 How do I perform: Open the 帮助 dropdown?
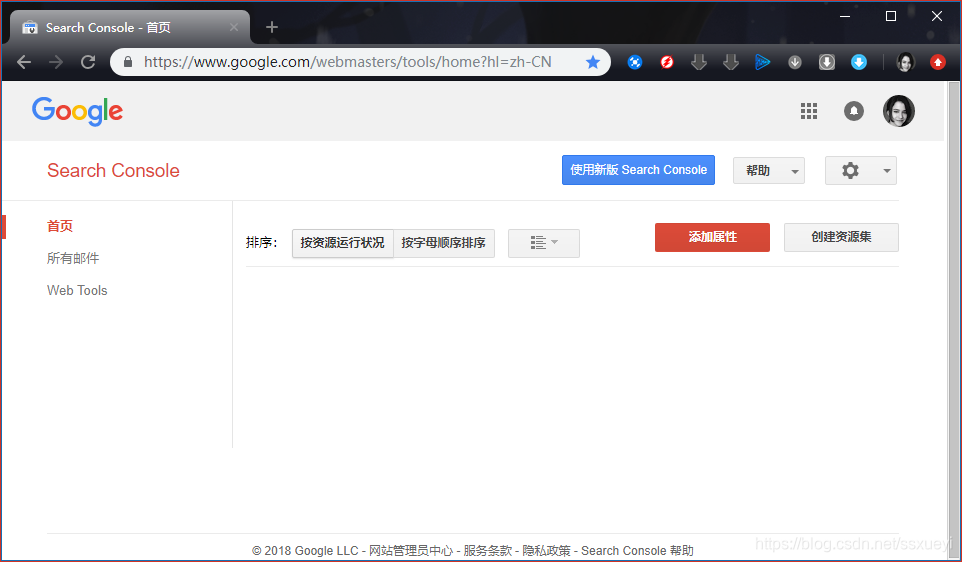pos(769,171)
